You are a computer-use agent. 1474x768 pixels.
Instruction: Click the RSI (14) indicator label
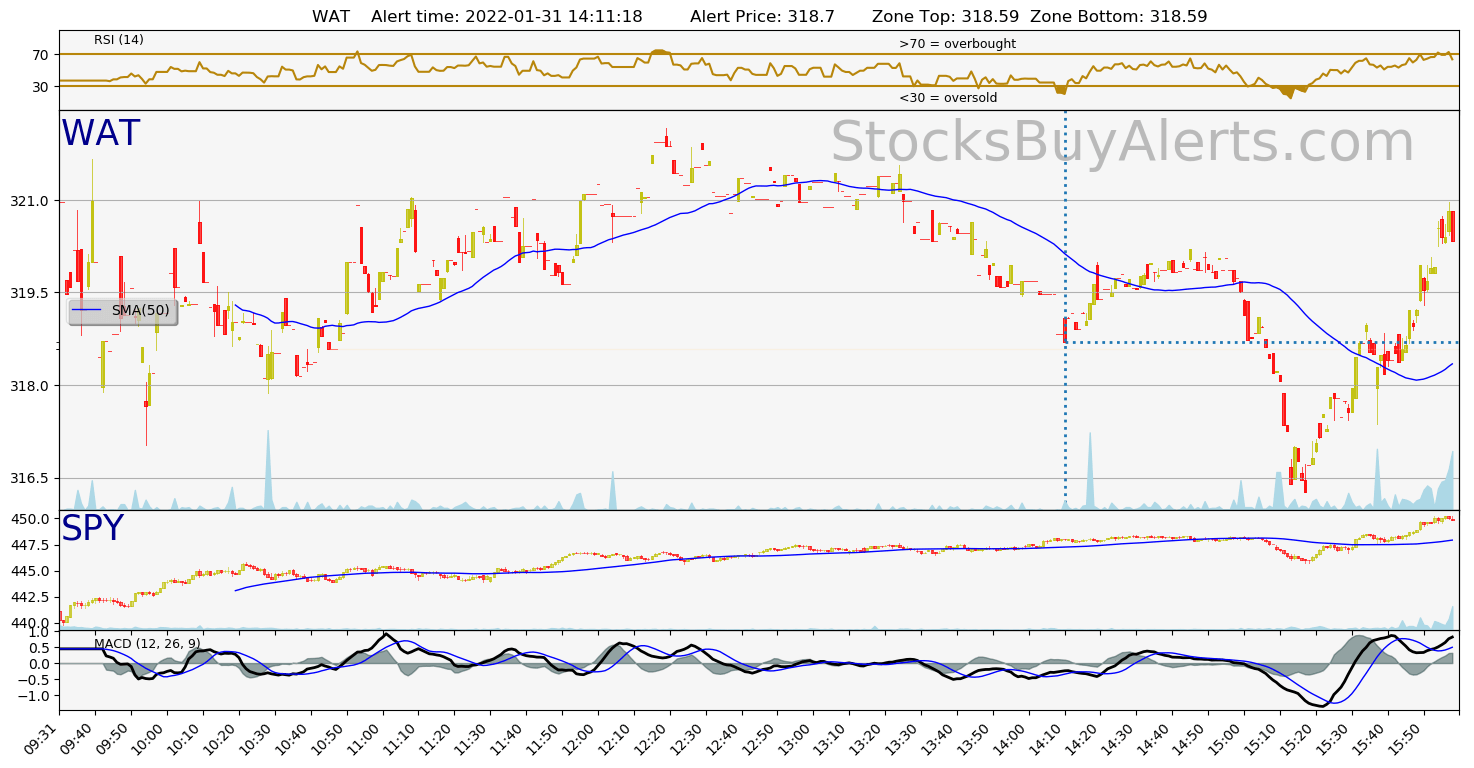point(119,40)
